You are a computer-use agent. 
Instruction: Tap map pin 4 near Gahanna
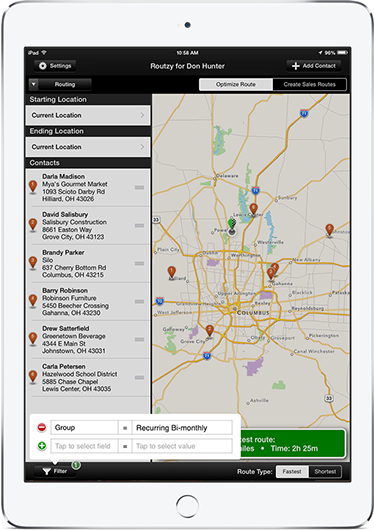click(275, 268)
